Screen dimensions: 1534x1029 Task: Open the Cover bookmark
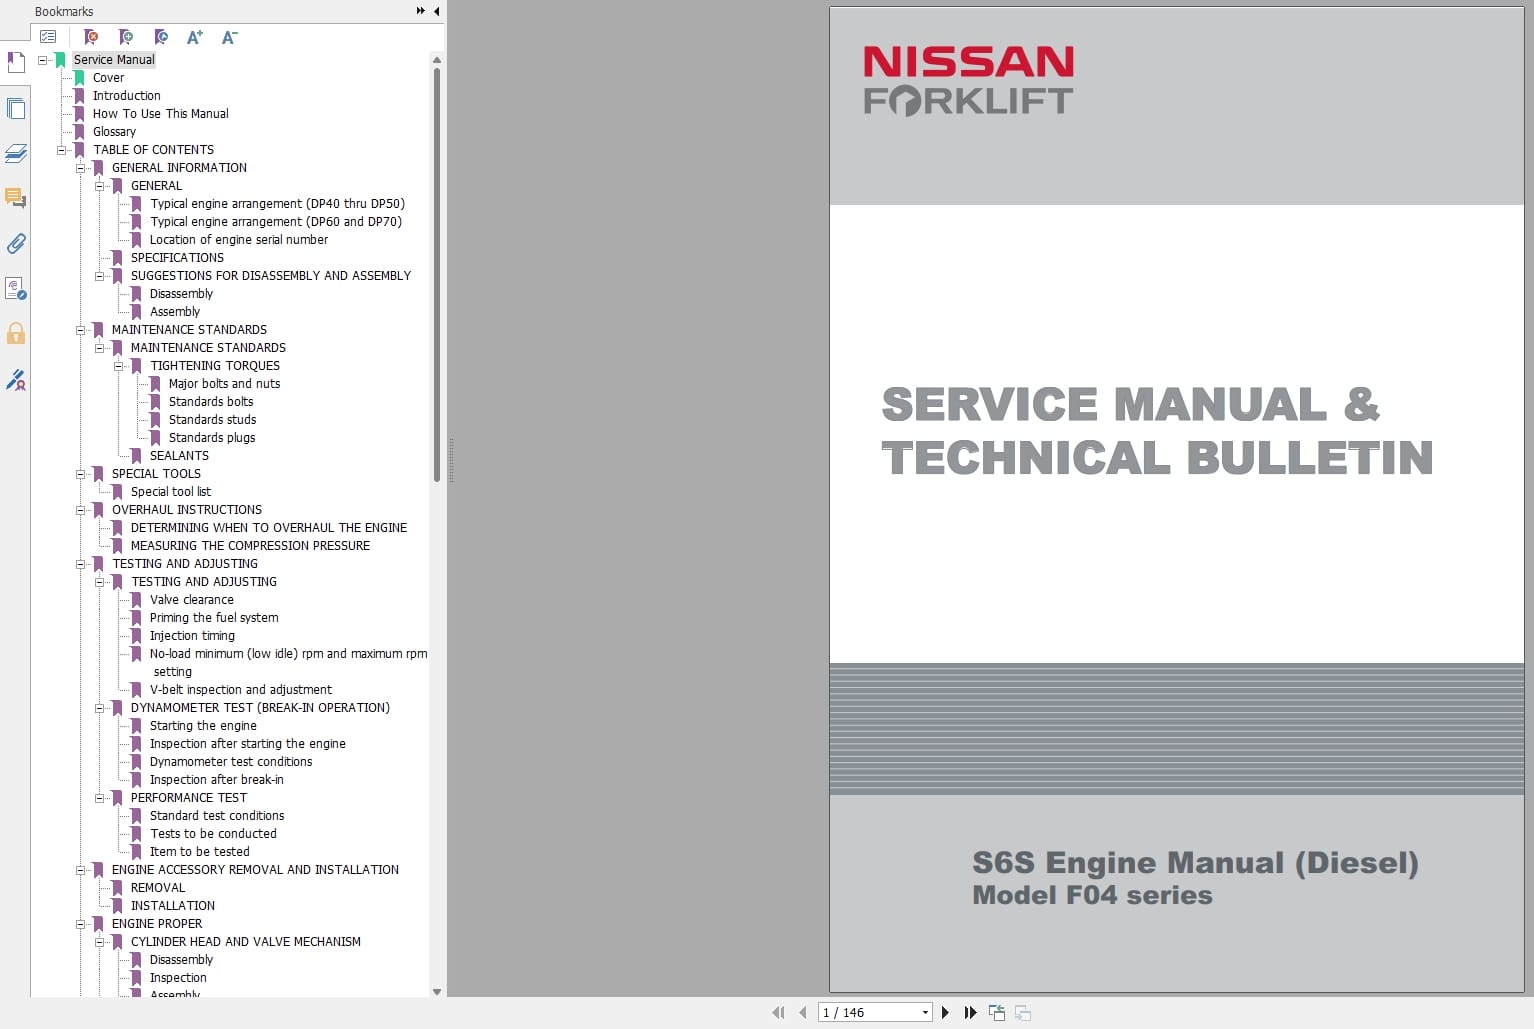click(x=108, y=78)
